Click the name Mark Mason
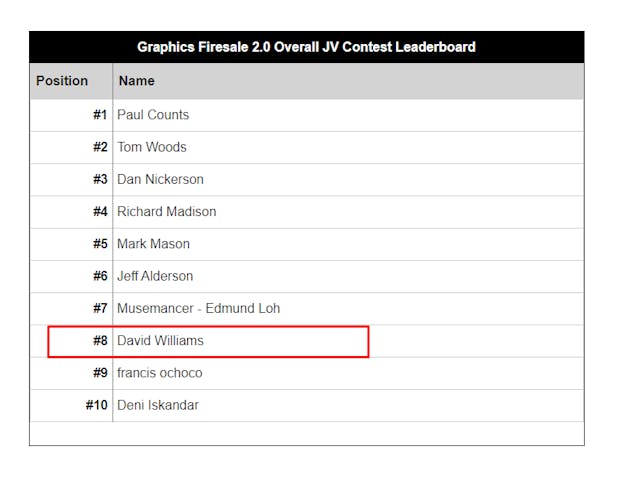Viewport: 617px width, 480px height. 153,244
